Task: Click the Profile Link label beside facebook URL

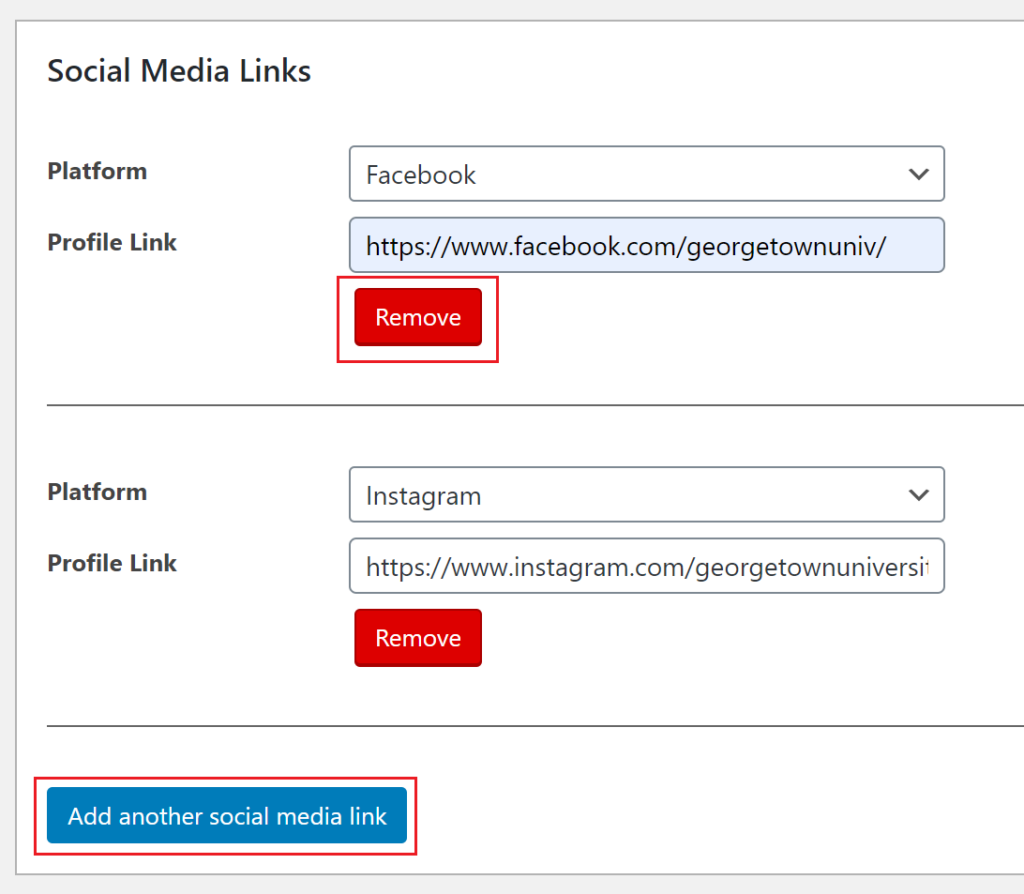Action: click(112, 242)
